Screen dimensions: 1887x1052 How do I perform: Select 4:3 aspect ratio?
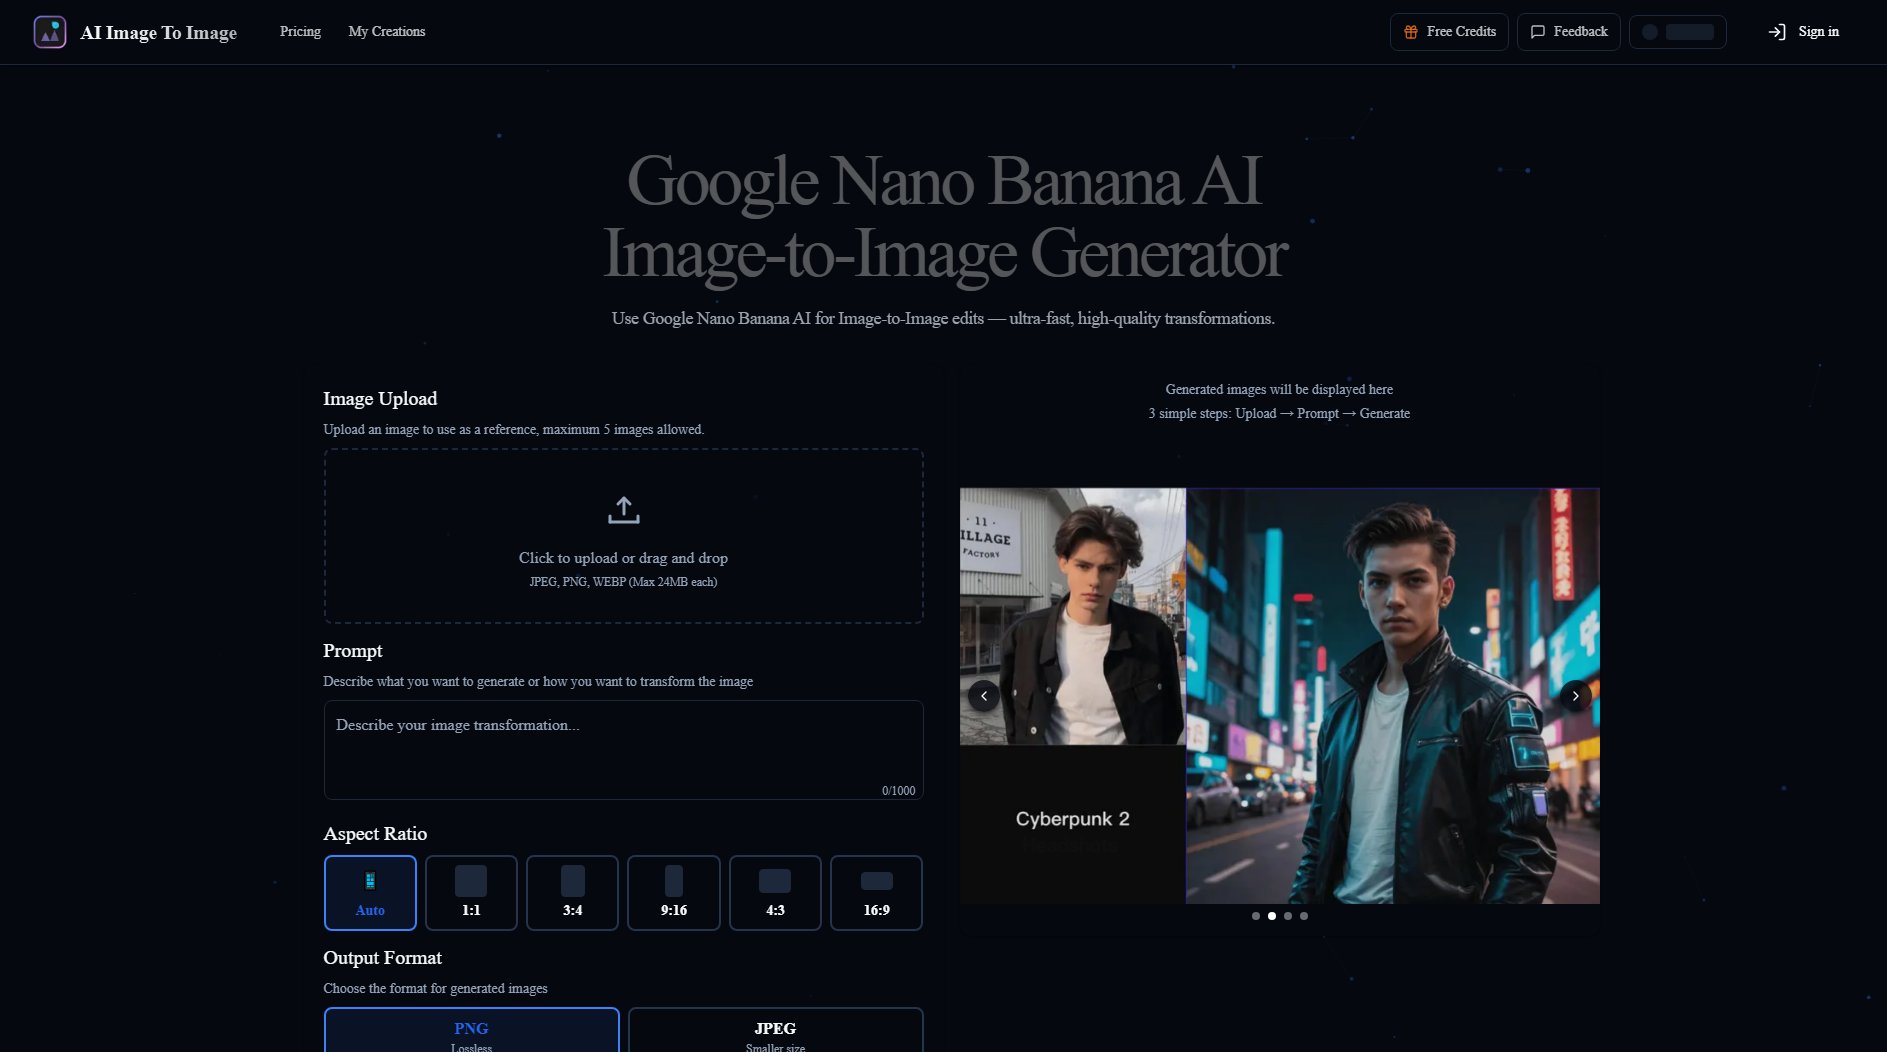775,893
